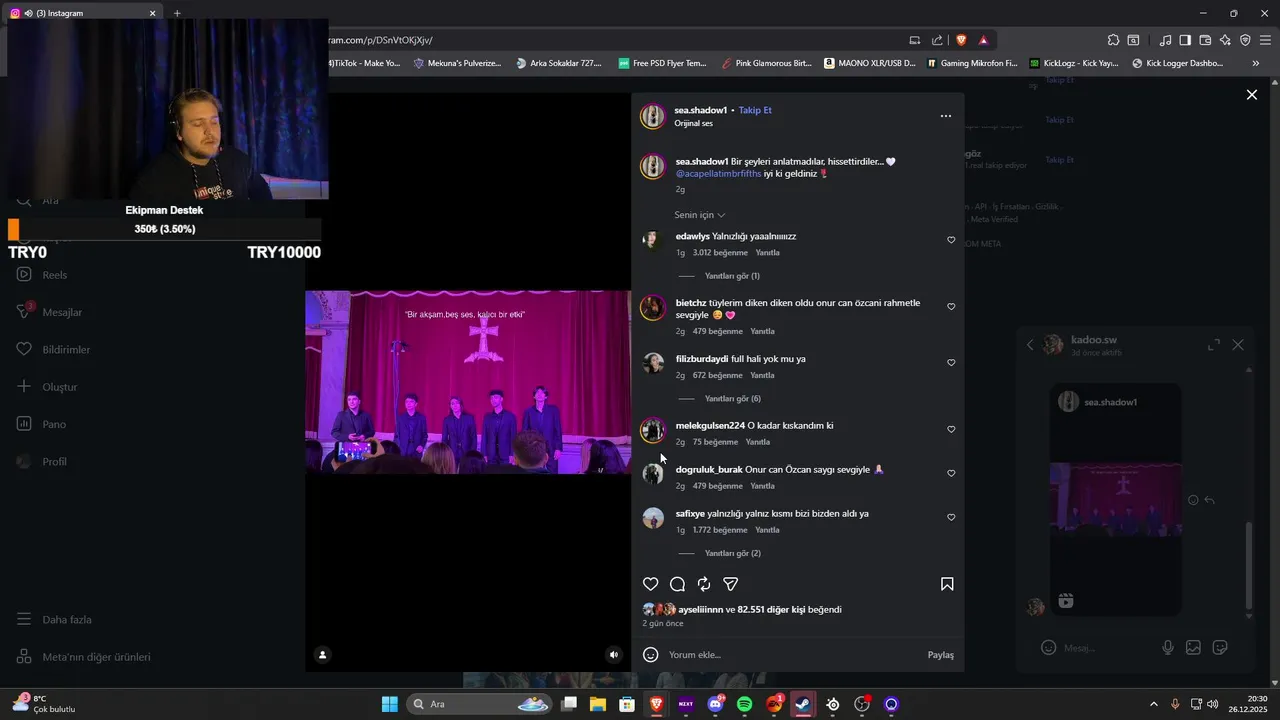
Task: Expand replies under edawlys's comment
Action: pos(732,276)
